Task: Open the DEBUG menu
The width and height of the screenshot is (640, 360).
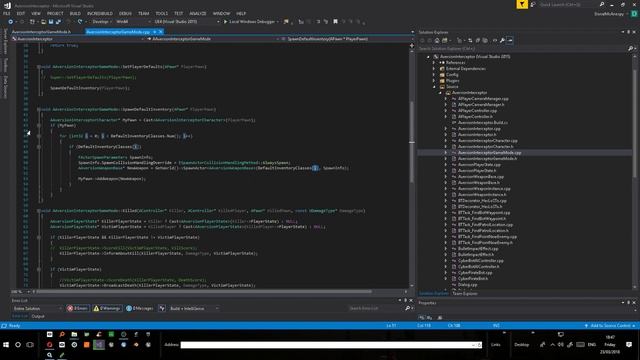Action: 125,13
